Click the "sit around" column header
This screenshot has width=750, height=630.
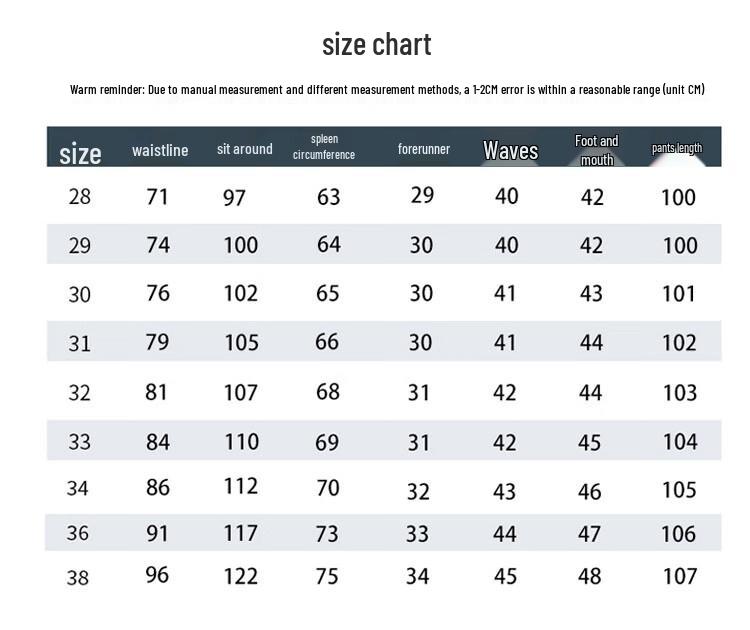point(245,149)
